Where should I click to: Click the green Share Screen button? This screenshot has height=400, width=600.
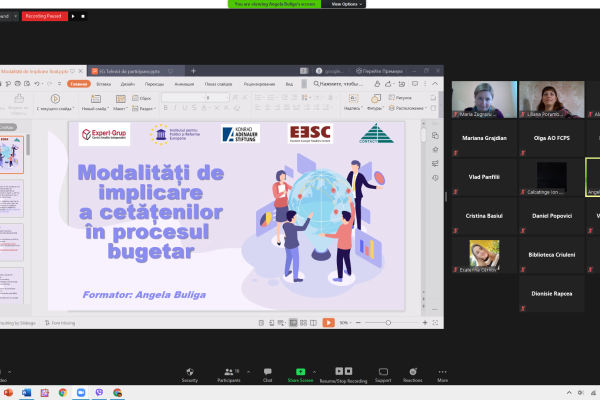click(300, 372)
